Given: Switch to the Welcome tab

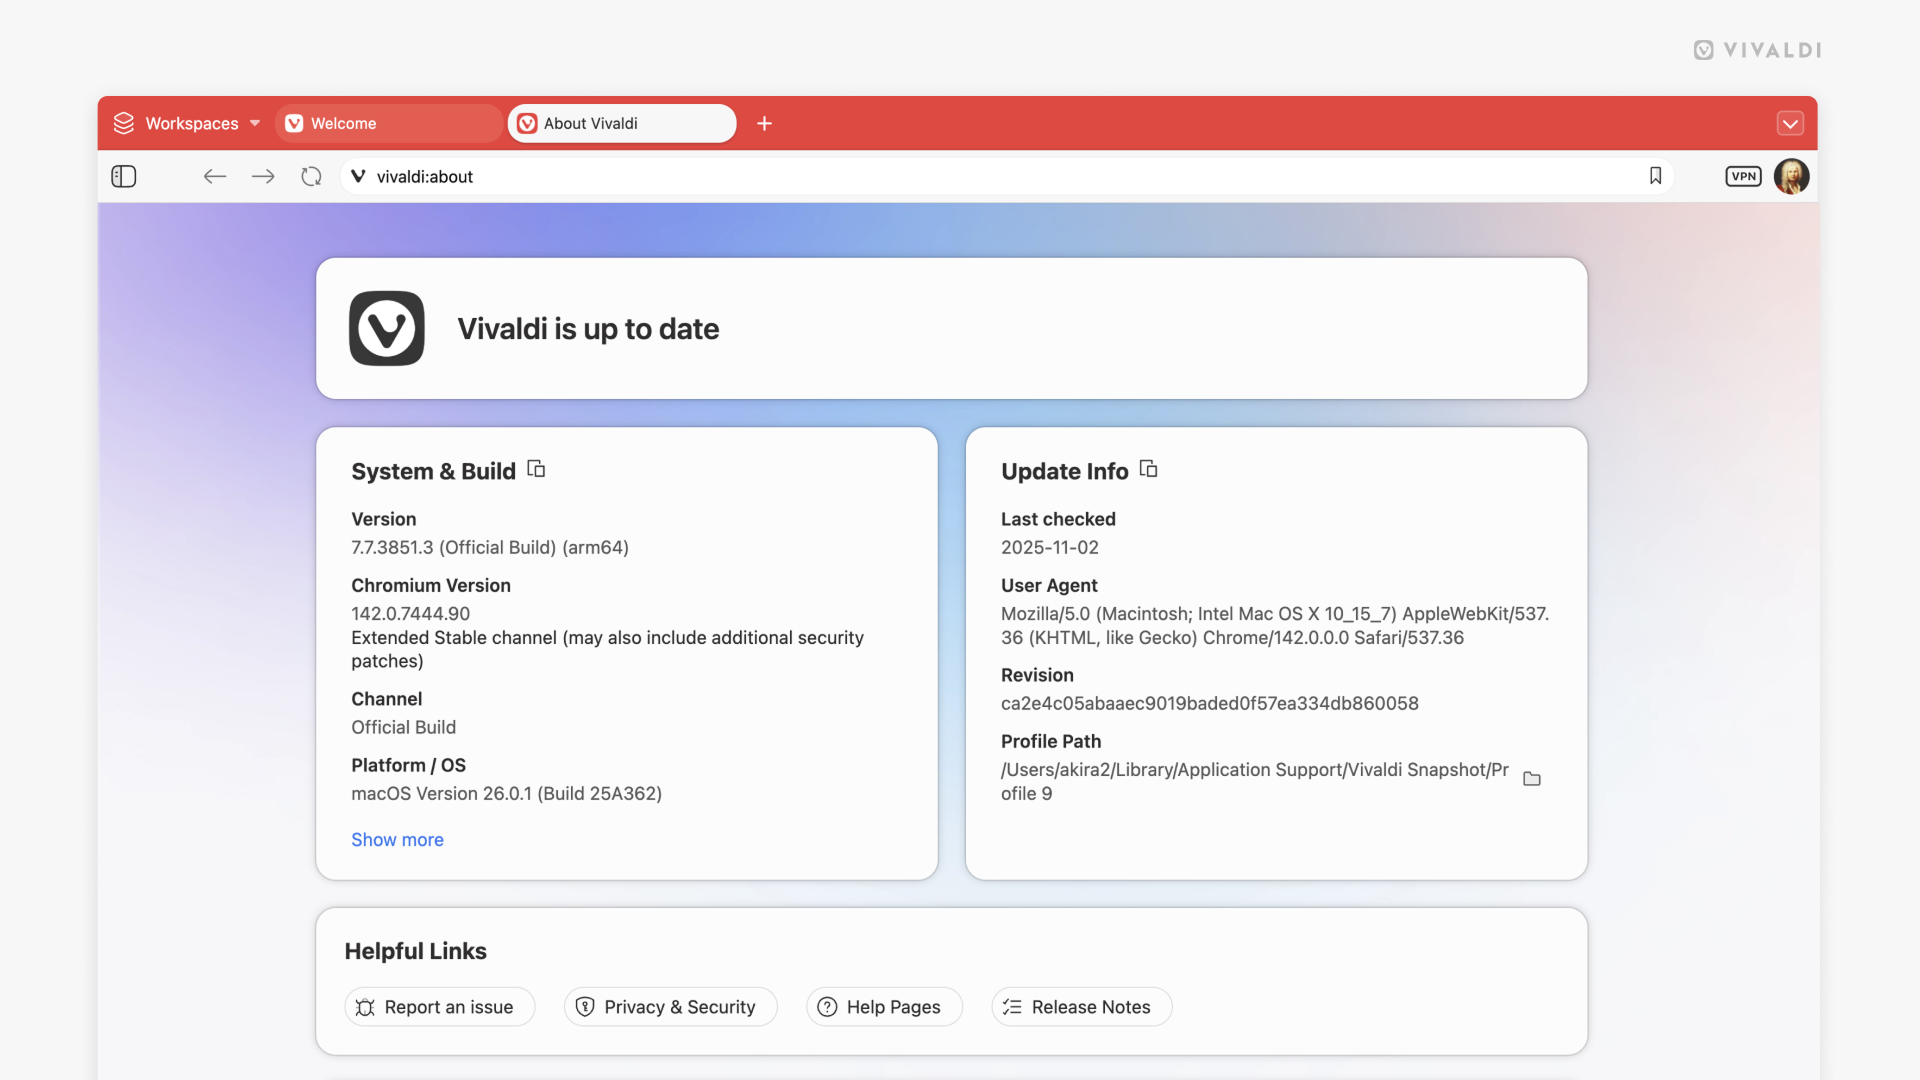Looking at the screenshot, I should (388, 123).
